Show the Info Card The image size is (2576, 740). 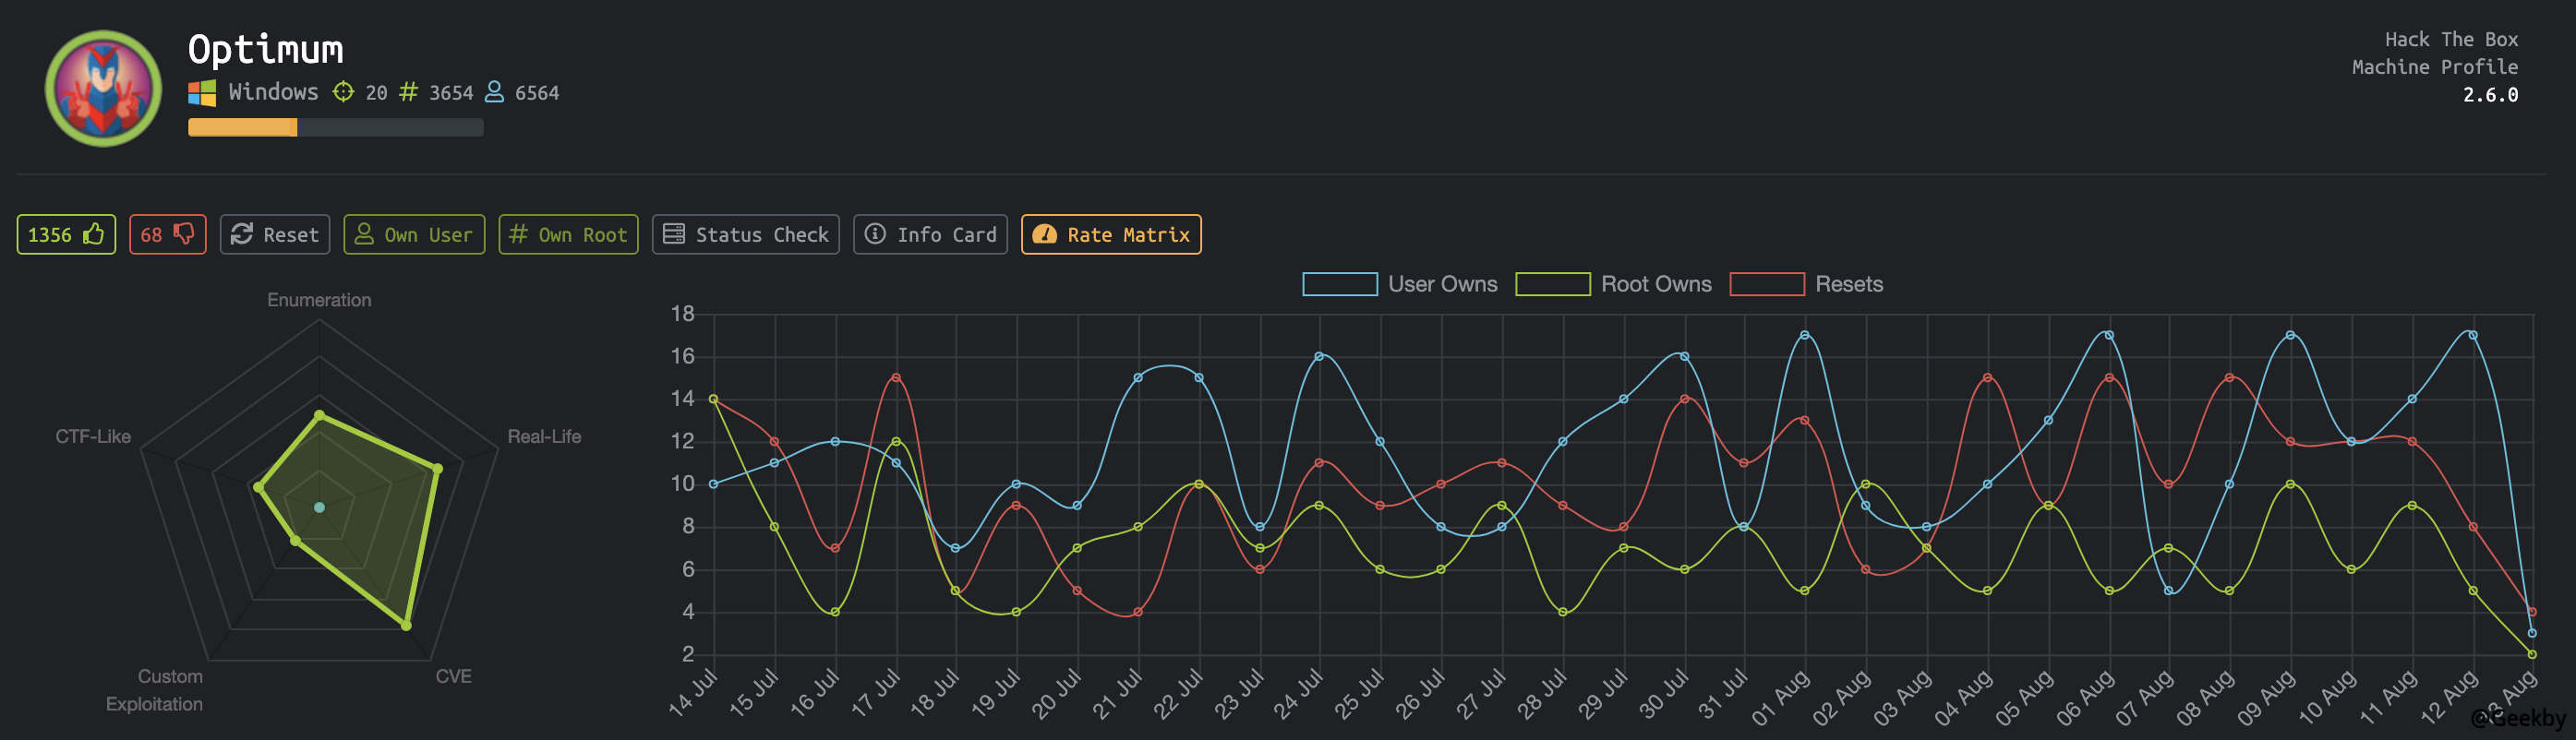930,234
